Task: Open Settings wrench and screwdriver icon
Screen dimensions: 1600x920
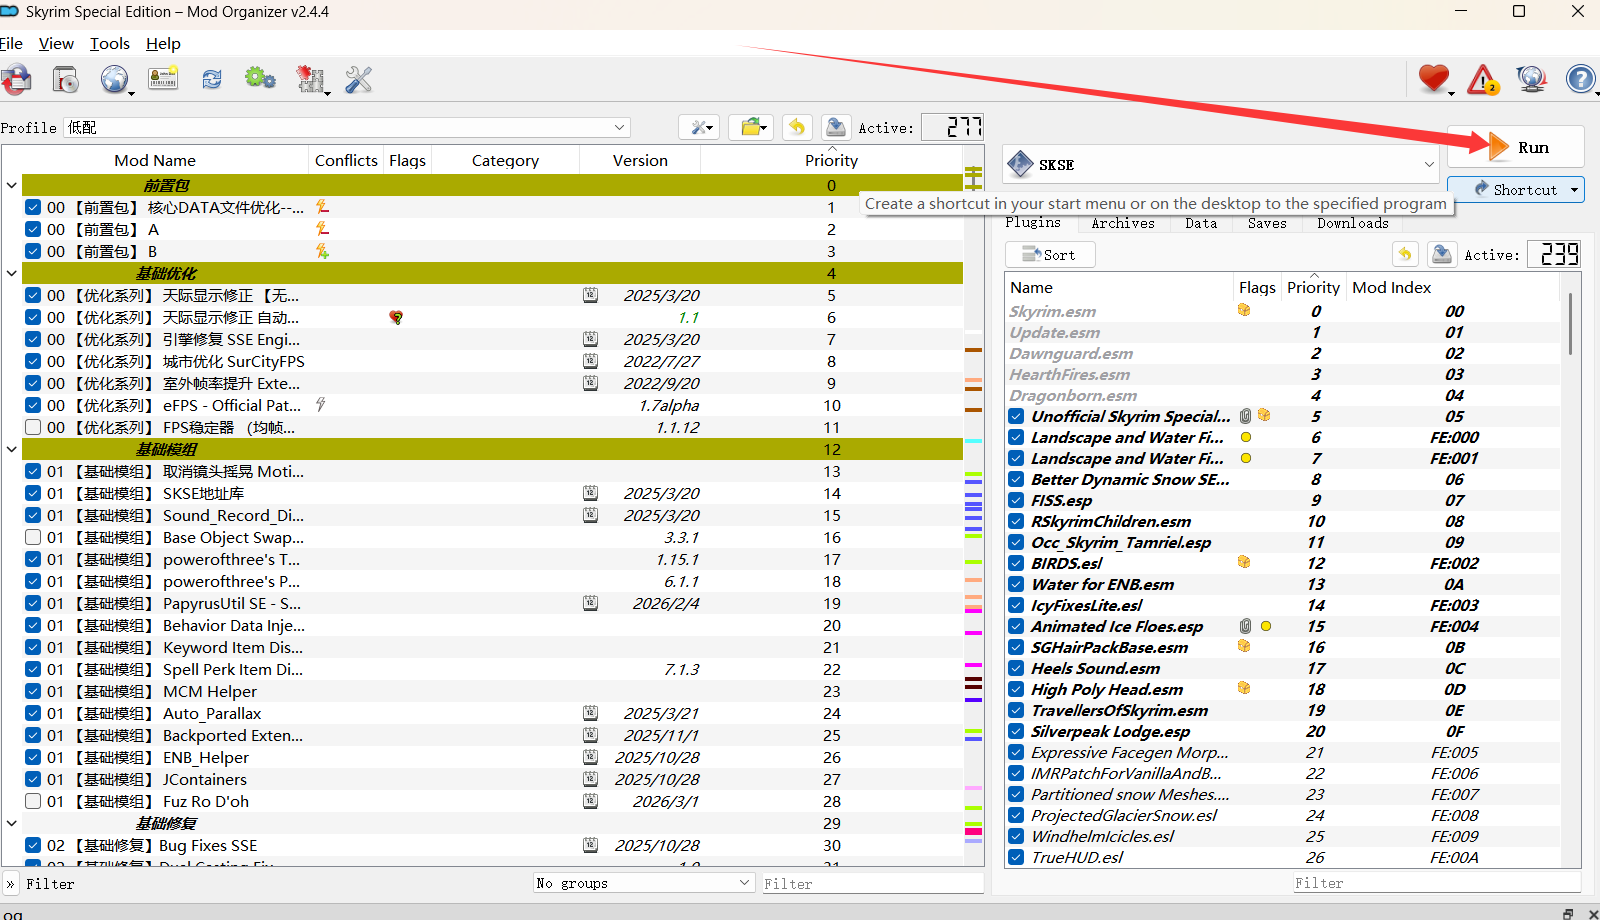Action: click(358, 80)
